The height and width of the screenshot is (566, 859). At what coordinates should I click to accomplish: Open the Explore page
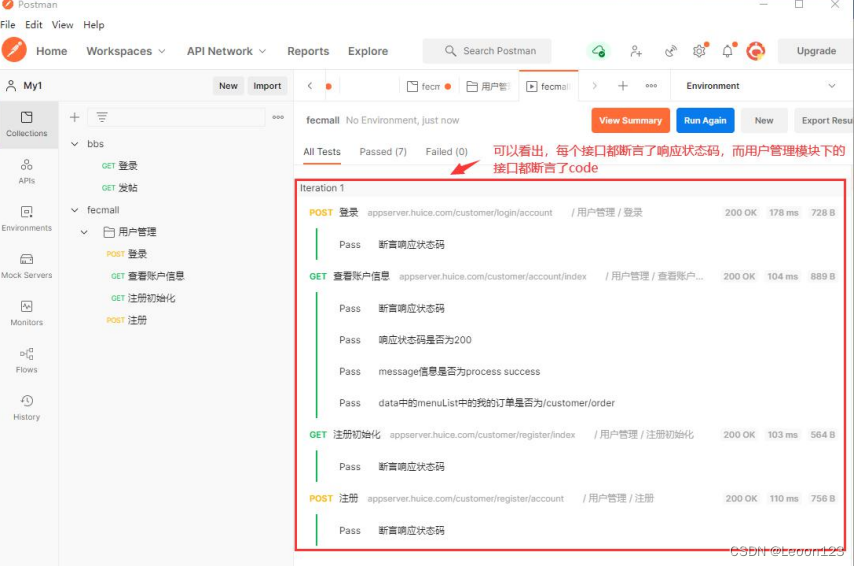click(368, 51)
